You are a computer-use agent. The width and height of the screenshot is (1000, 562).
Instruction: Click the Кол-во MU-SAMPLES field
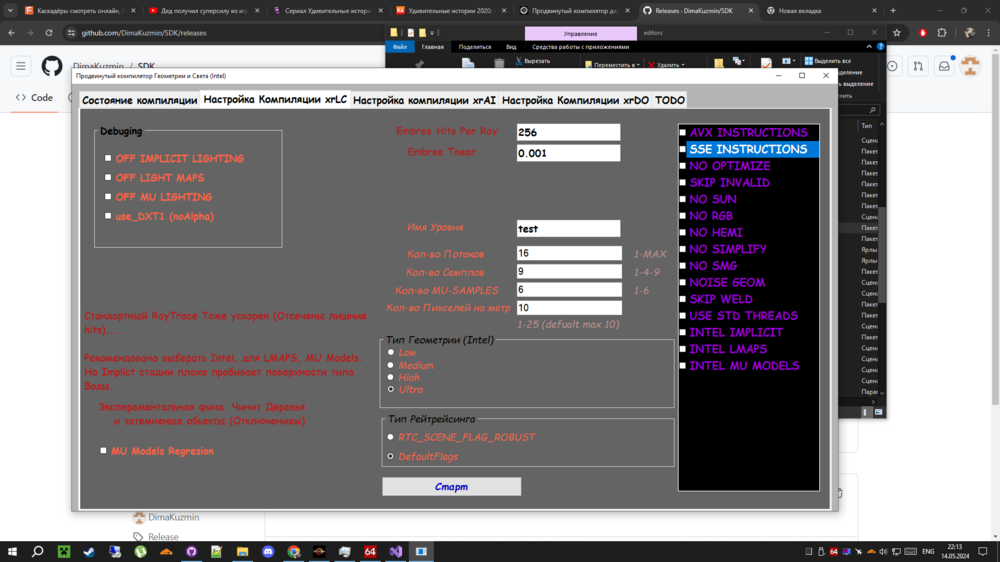click(x=569, y=290)
